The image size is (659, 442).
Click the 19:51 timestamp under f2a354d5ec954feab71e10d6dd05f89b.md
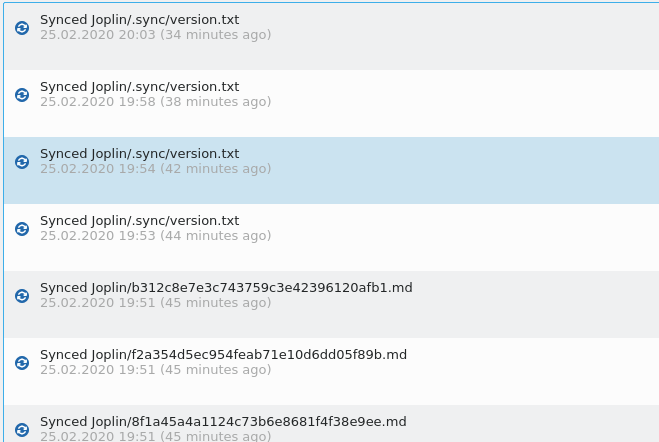(x=98, y=370)
